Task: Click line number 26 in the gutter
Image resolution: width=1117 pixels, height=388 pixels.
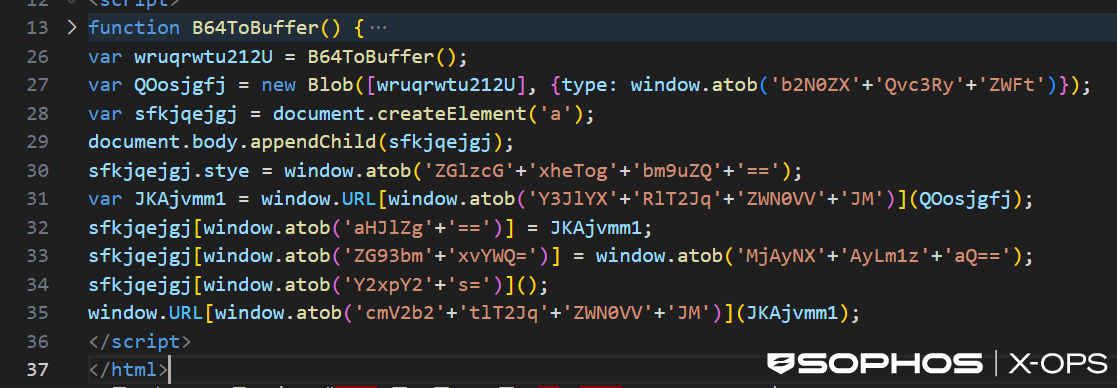Action: click(36, 56)
